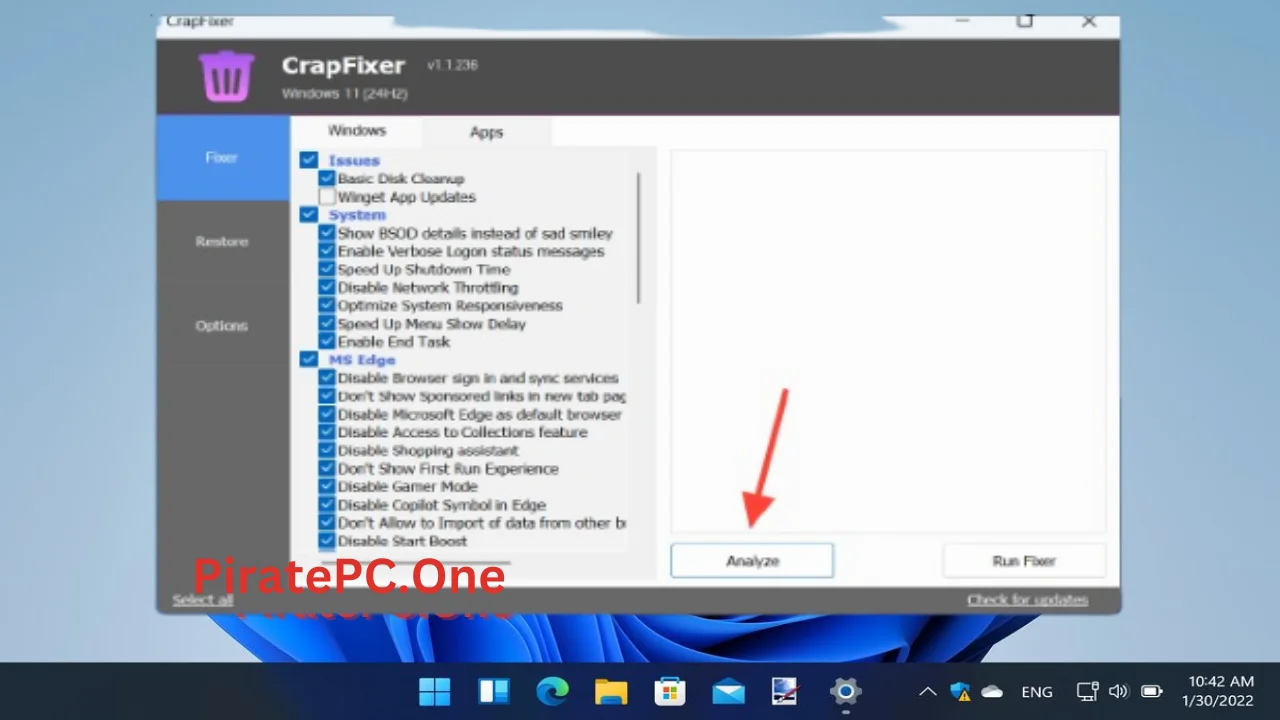Uncheck Speed Up Shutdown Time

click(327, 269)
